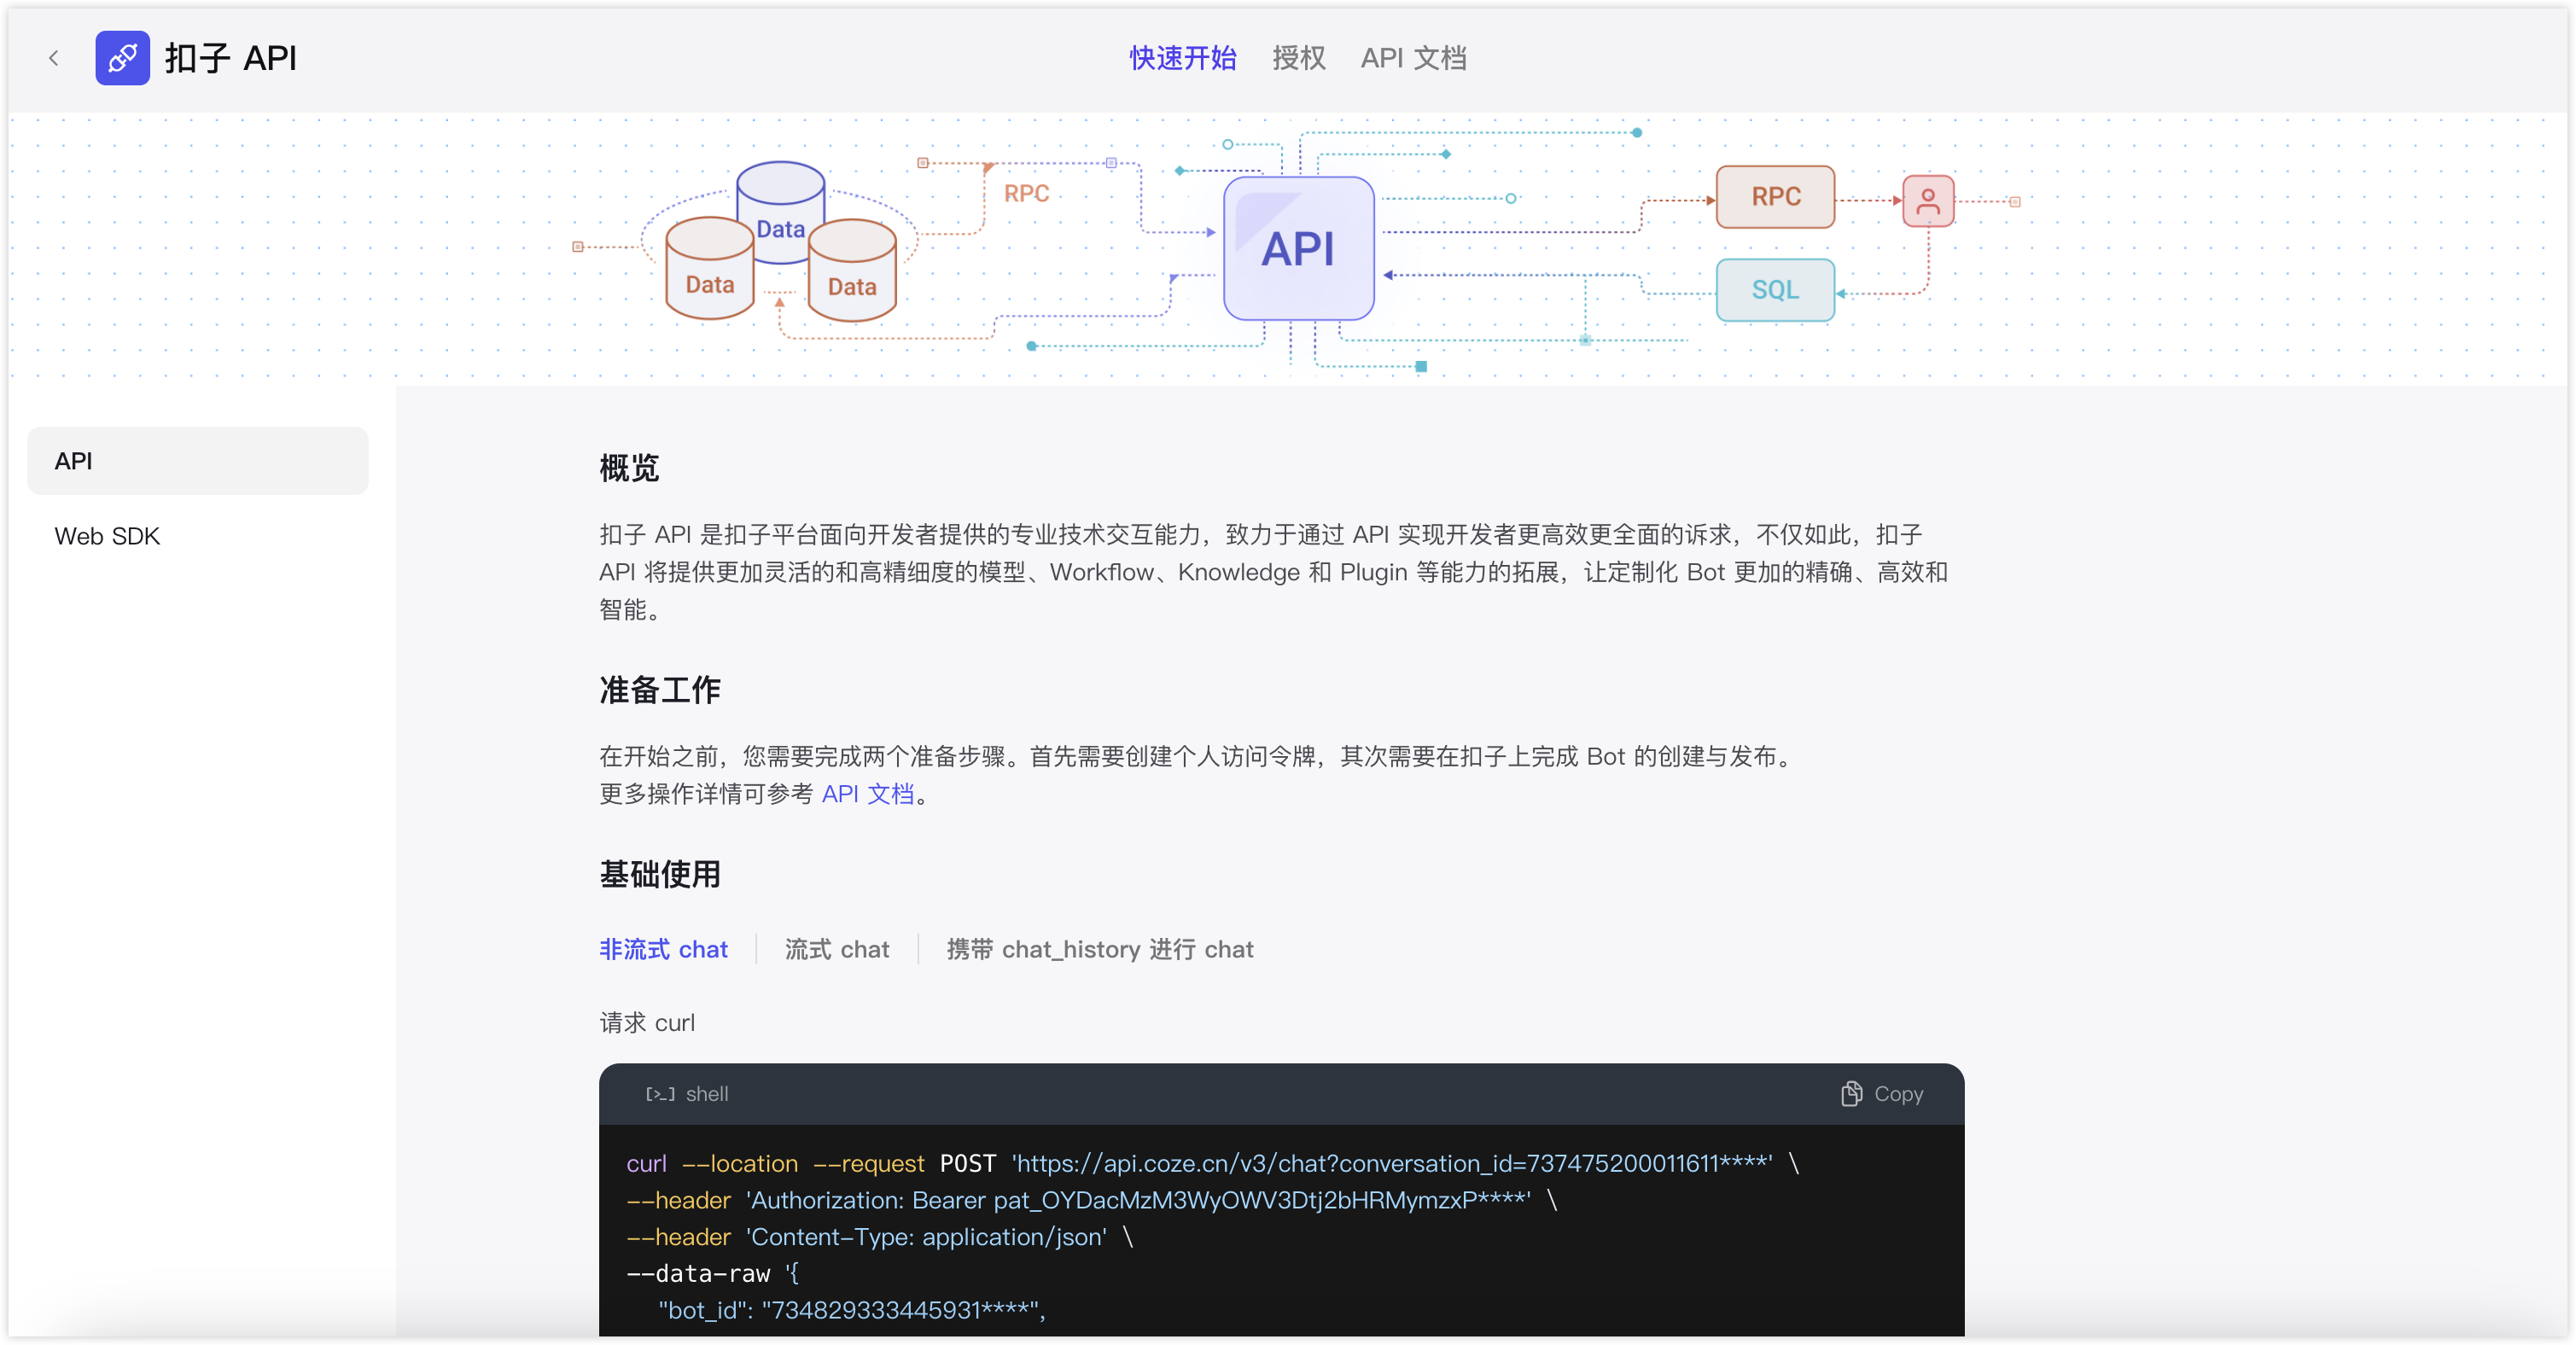Click the large API box in banner
The image size is (2576, 1345).
coord(1298,248)
